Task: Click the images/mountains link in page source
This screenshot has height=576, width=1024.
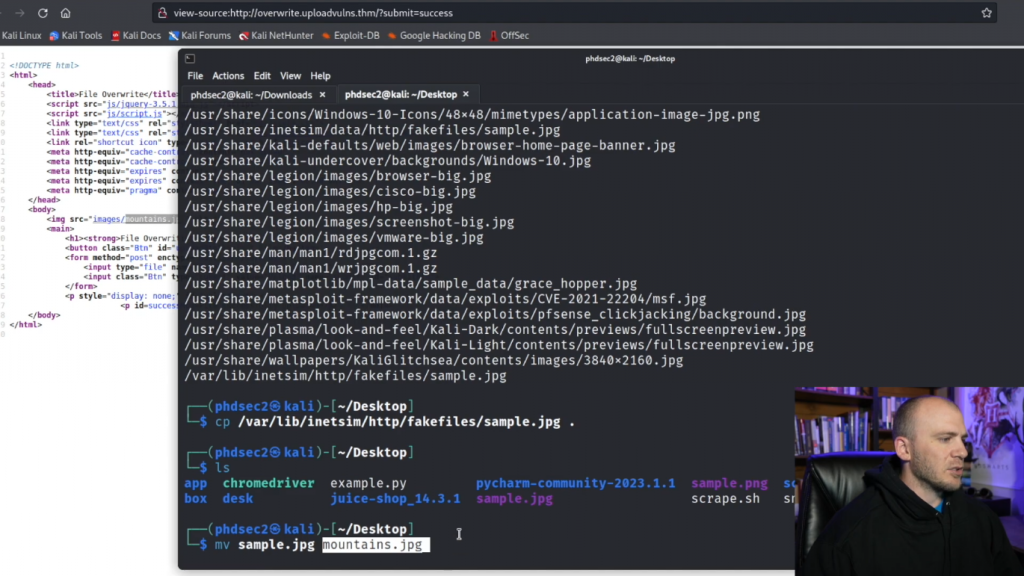Action: click(135, 219)
